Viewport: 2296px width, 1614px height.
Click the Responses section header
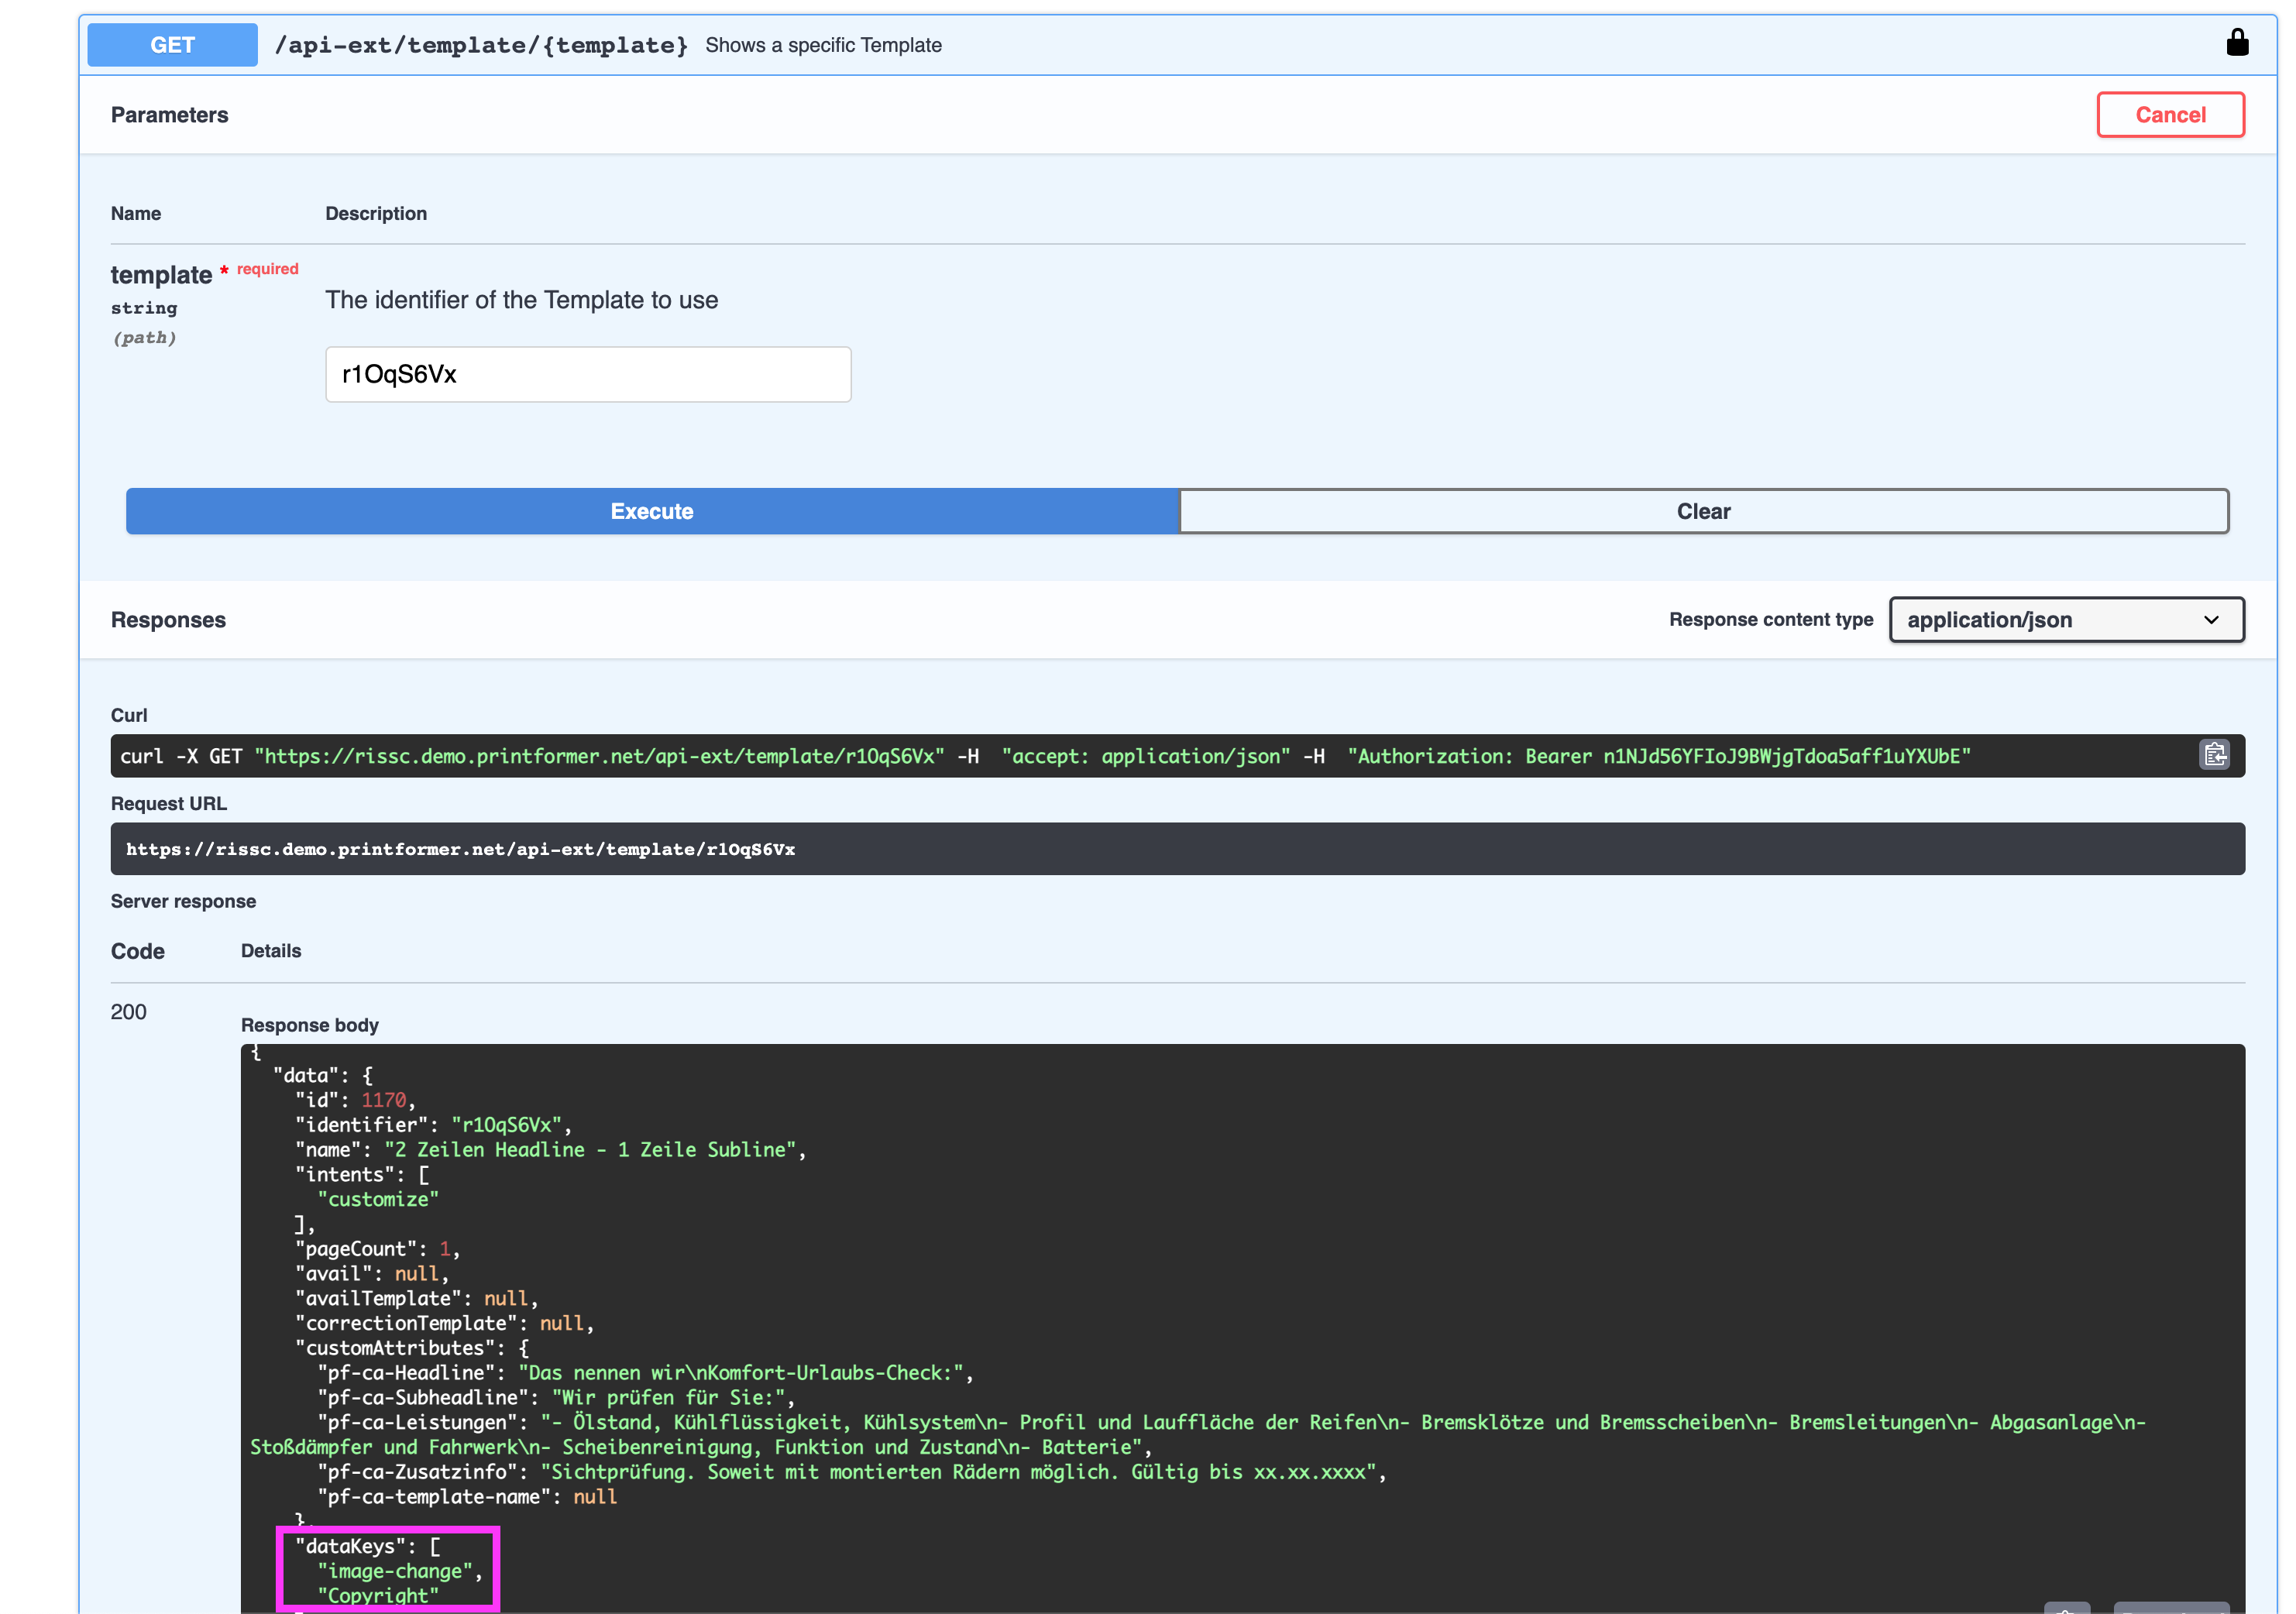[168, 619]
